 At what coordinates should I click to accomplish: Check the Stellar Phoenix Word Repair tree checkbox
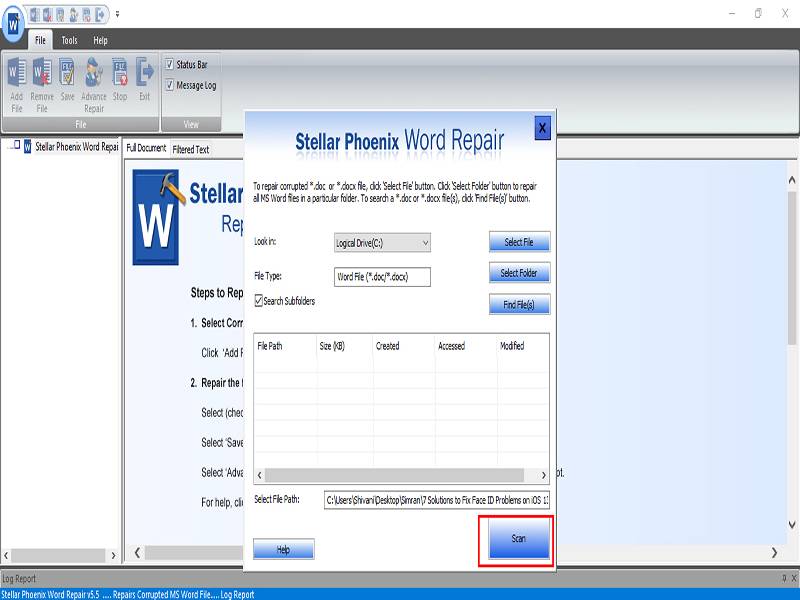click(17, 145)
